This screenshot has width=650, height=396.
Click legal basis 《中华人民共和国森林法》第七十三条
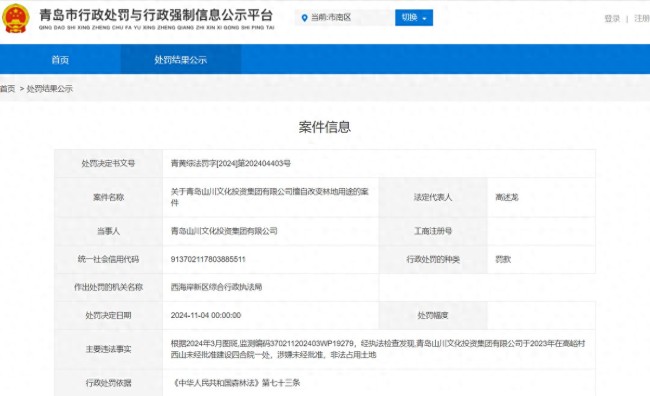click(x=235, y=383)
